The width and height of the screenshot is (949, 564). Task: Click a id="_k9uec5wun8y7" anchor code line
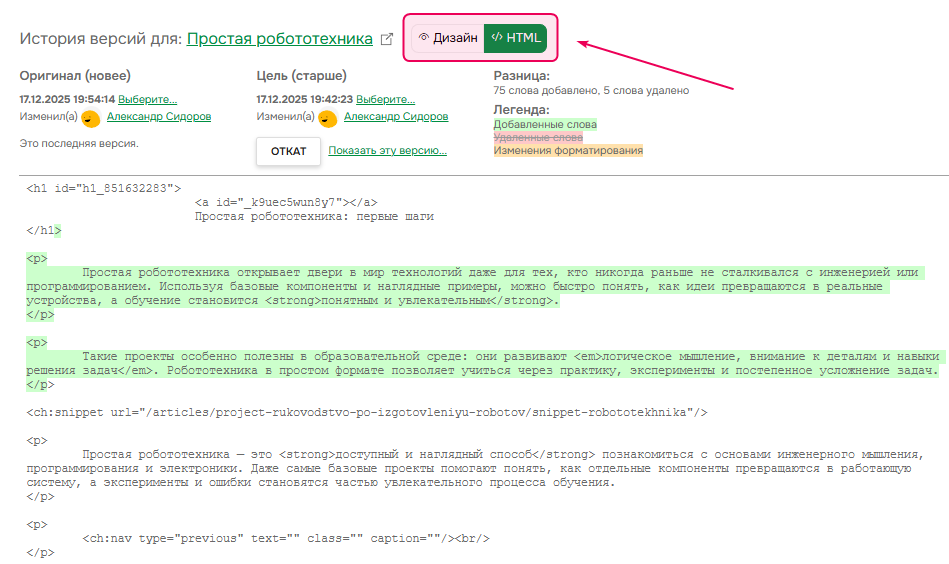[286, 202]
